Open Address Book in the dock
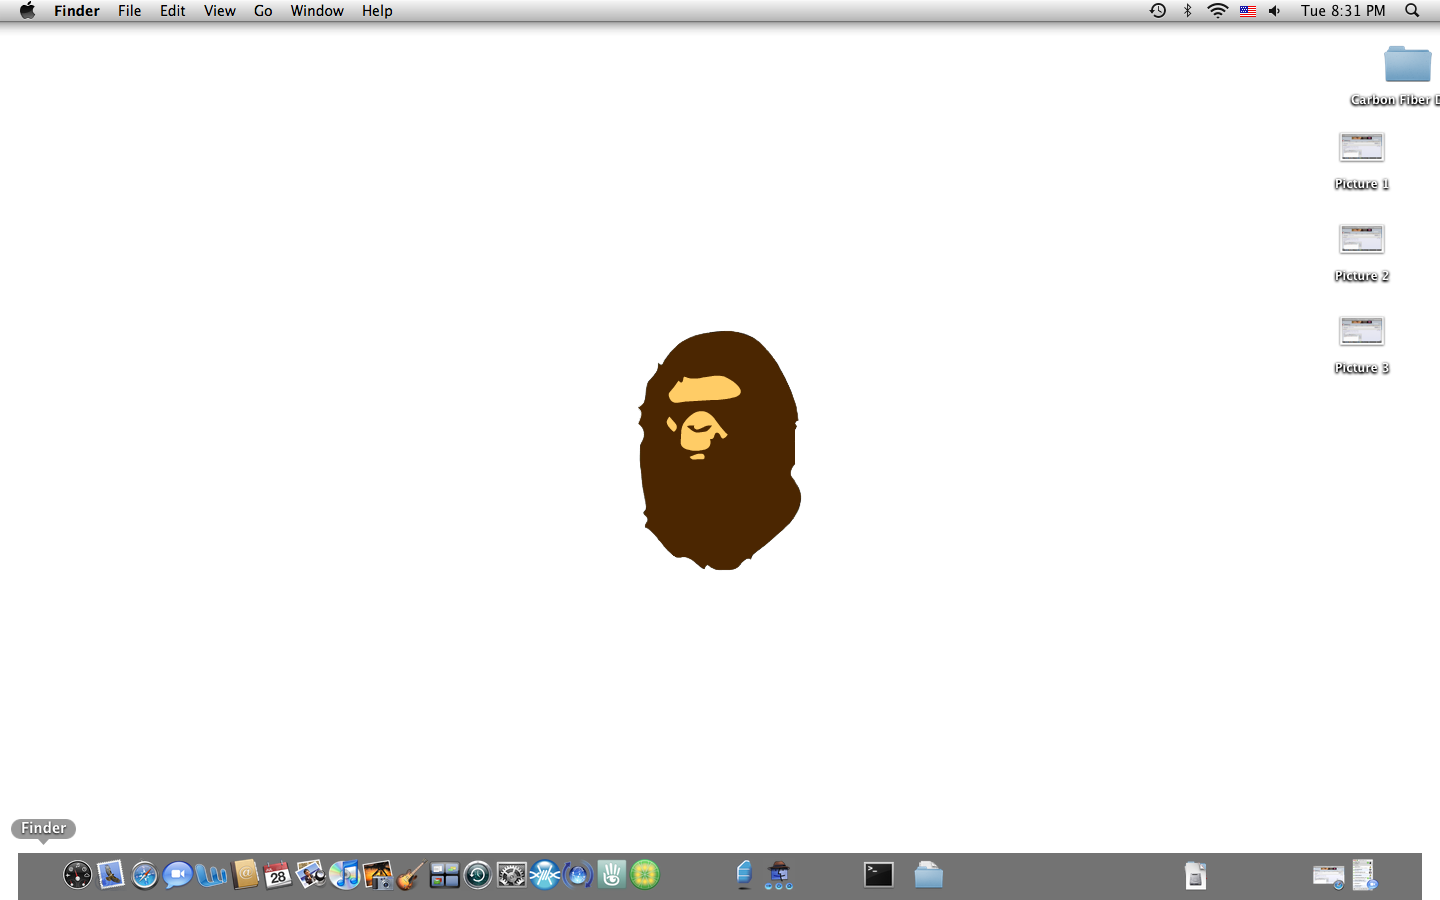Screen dimensions: 1440x900 pyautogui.click(x=245, y=875)
